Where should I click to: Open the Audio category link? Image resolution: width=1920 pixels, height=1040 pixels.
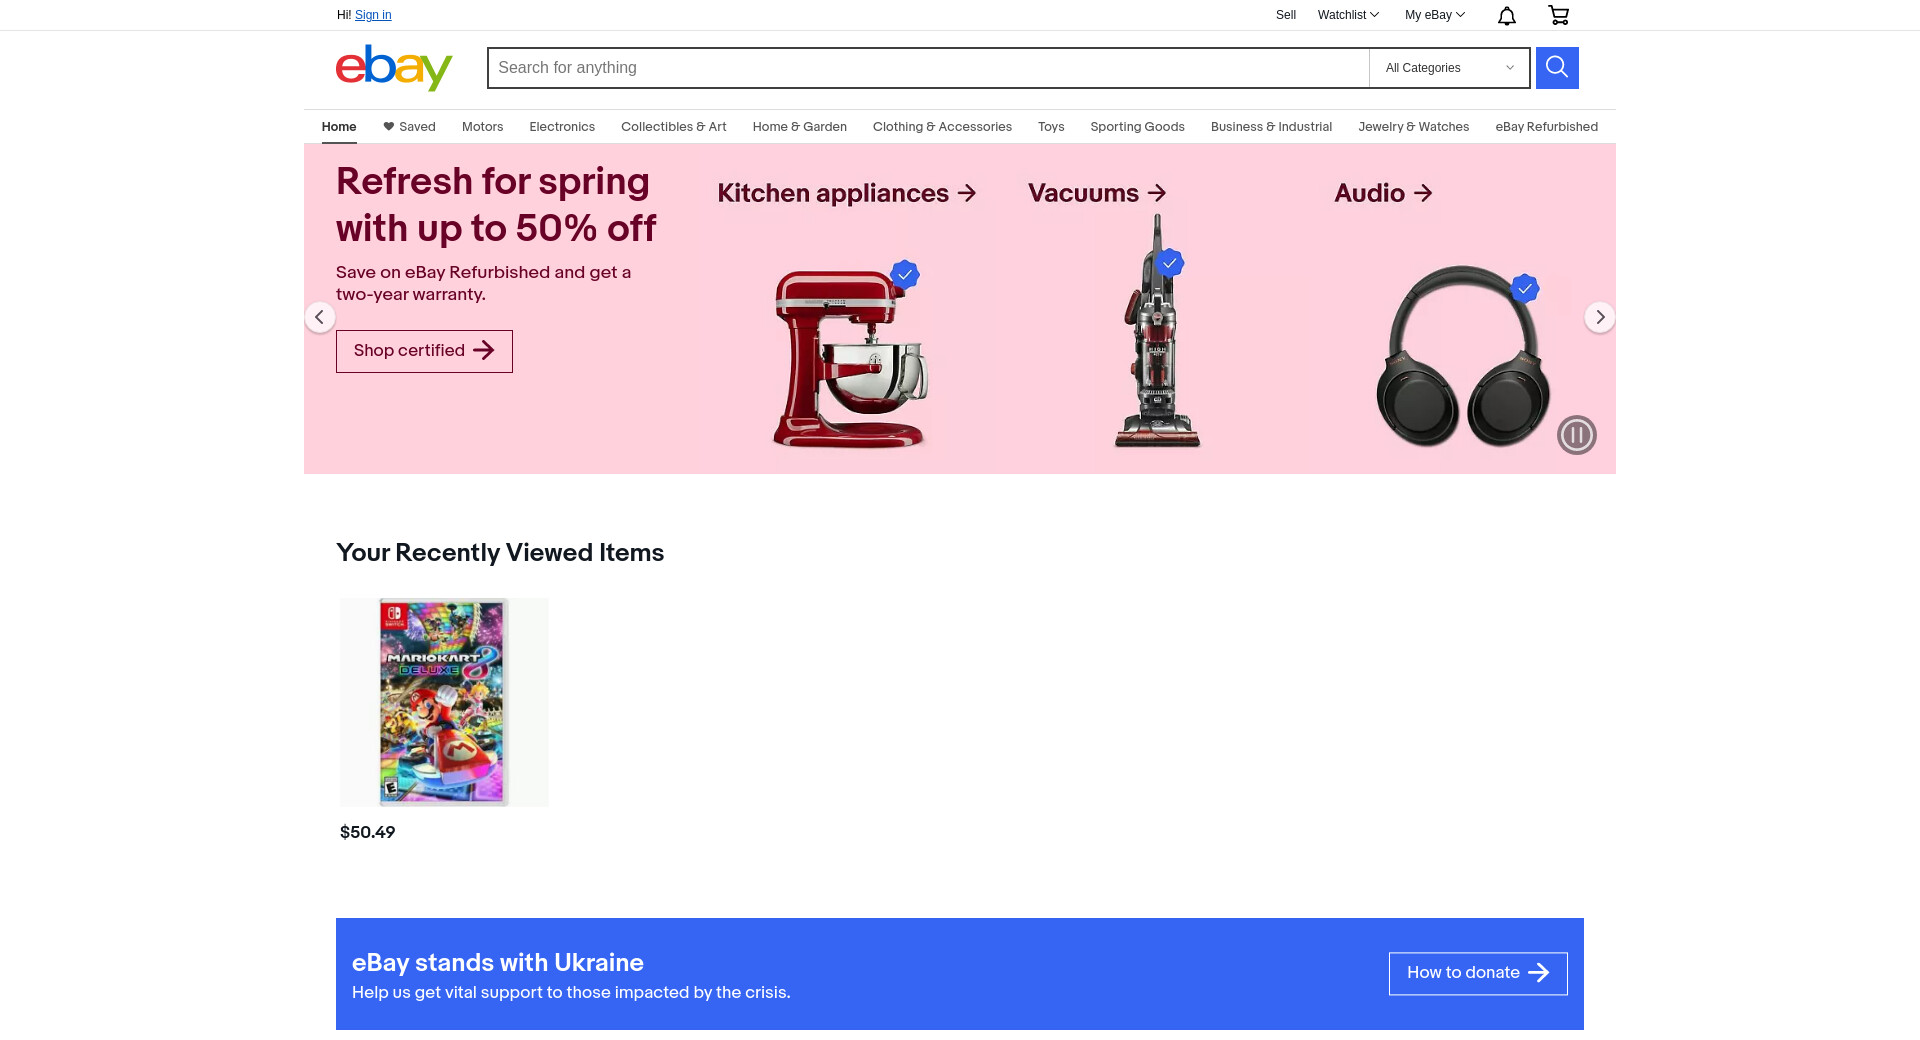tap(1383, 193)
